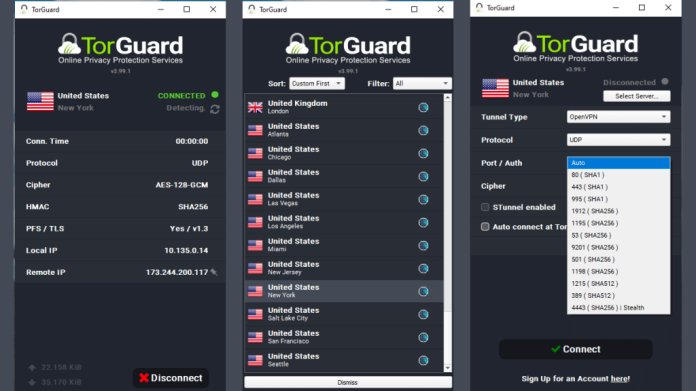Click the globe icon for United States Atlanta
The image size is (696, 391).
(x=423, y=130)
